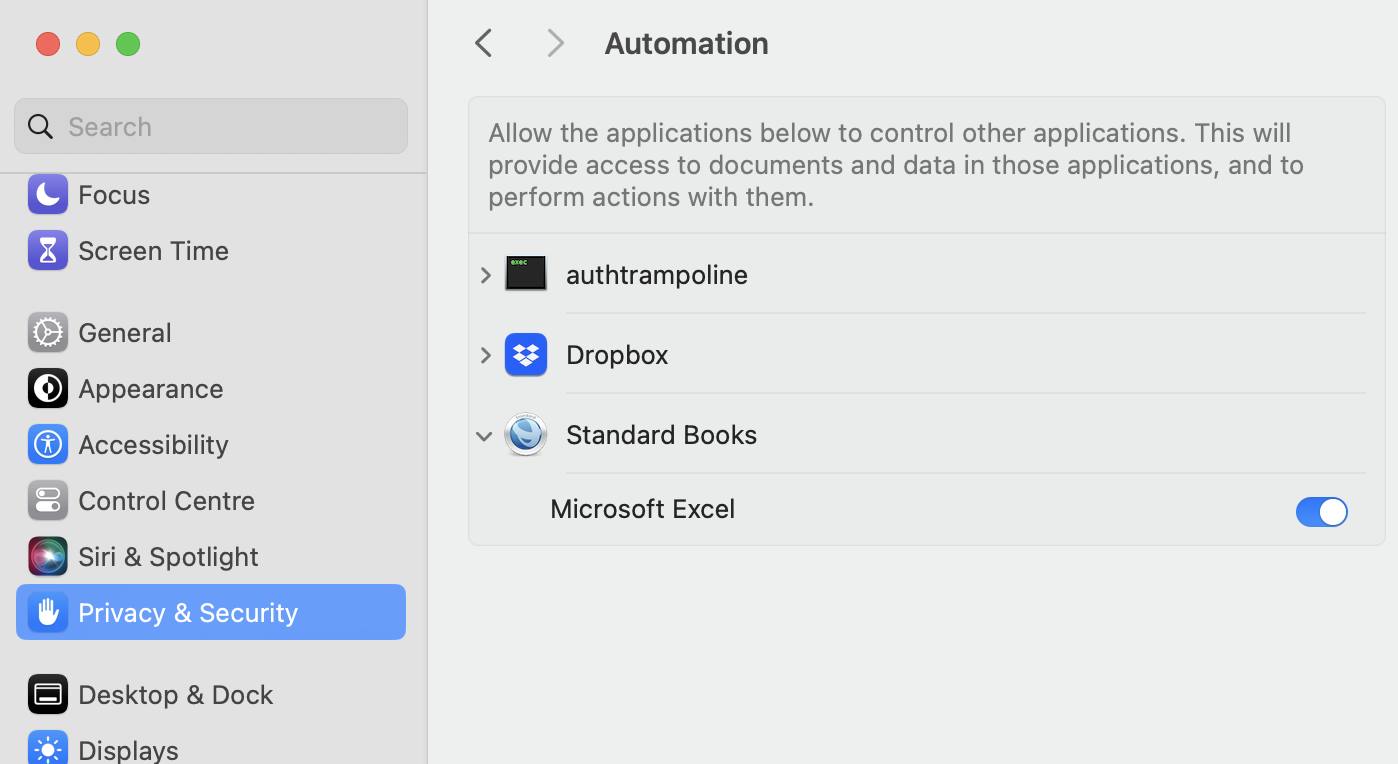Click the green full-screen window button

click(x=128, y=44)
